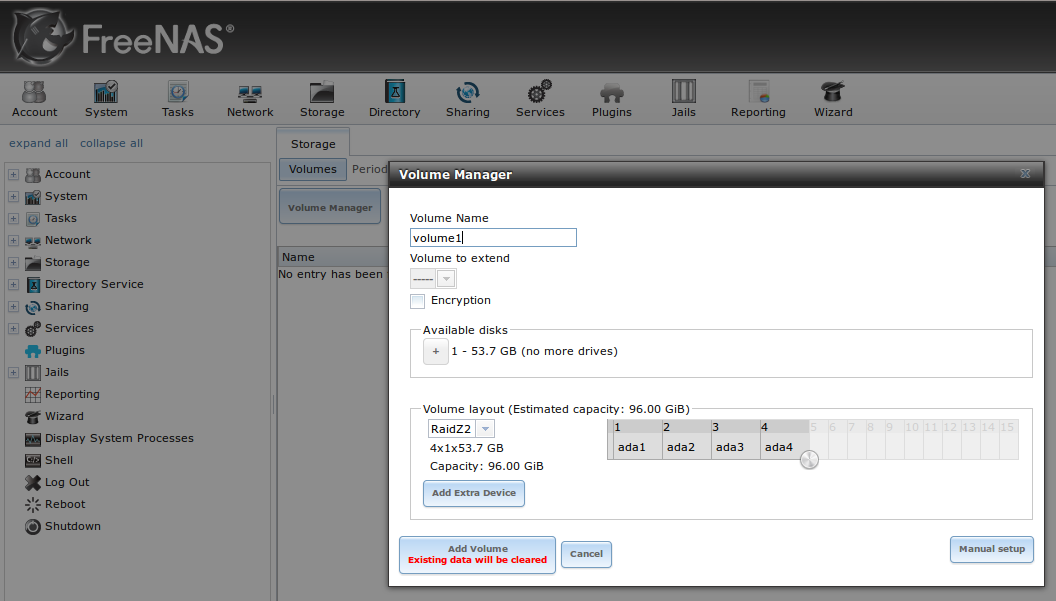Select Reboot label in the sidebar
1056x601 pixels.
65,504
